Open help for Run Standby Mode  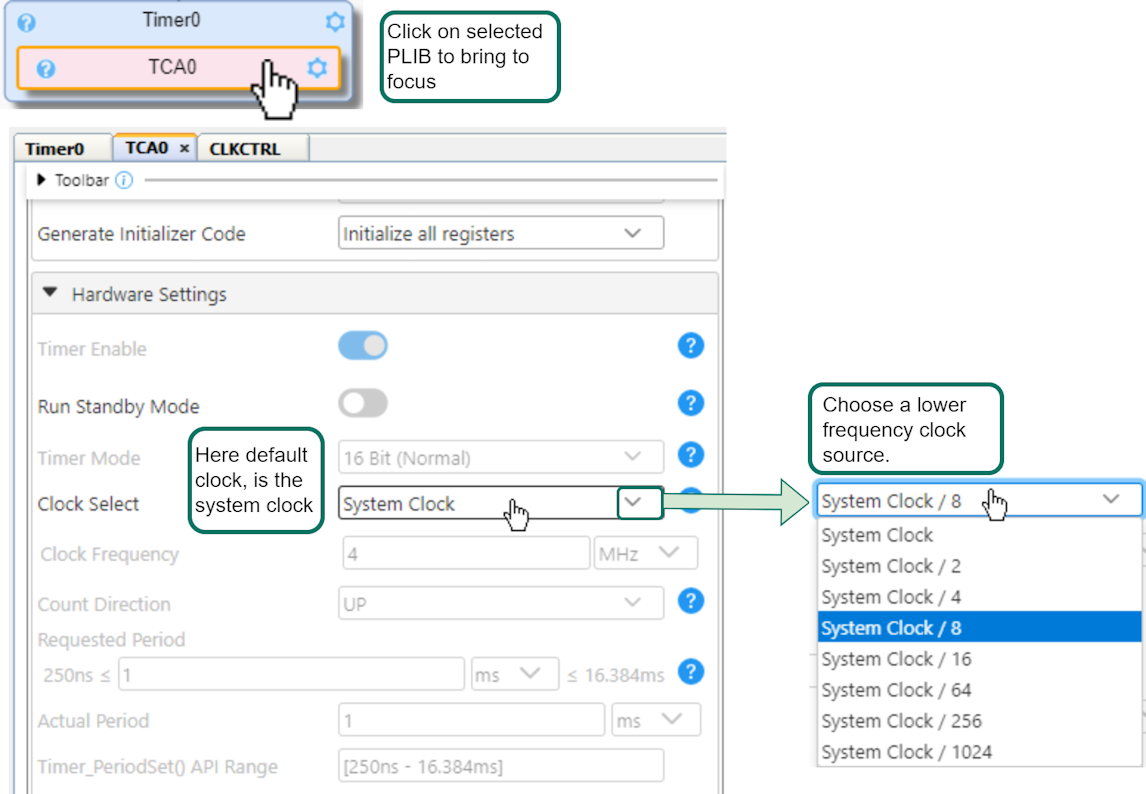click(x=690, y=404)
